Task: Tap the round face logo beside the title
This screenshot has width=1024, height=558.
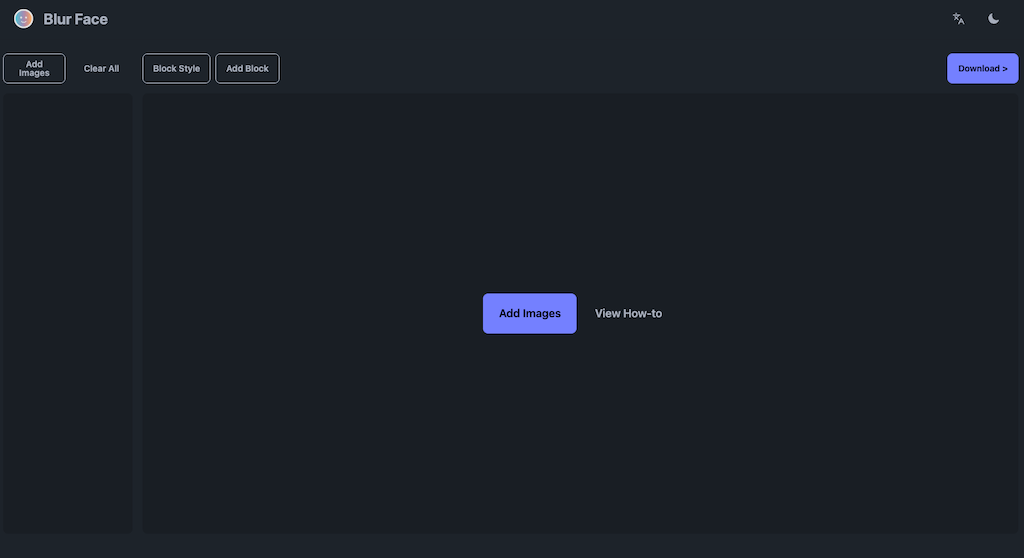Action: pyautogui.click(x=23, y=19)
